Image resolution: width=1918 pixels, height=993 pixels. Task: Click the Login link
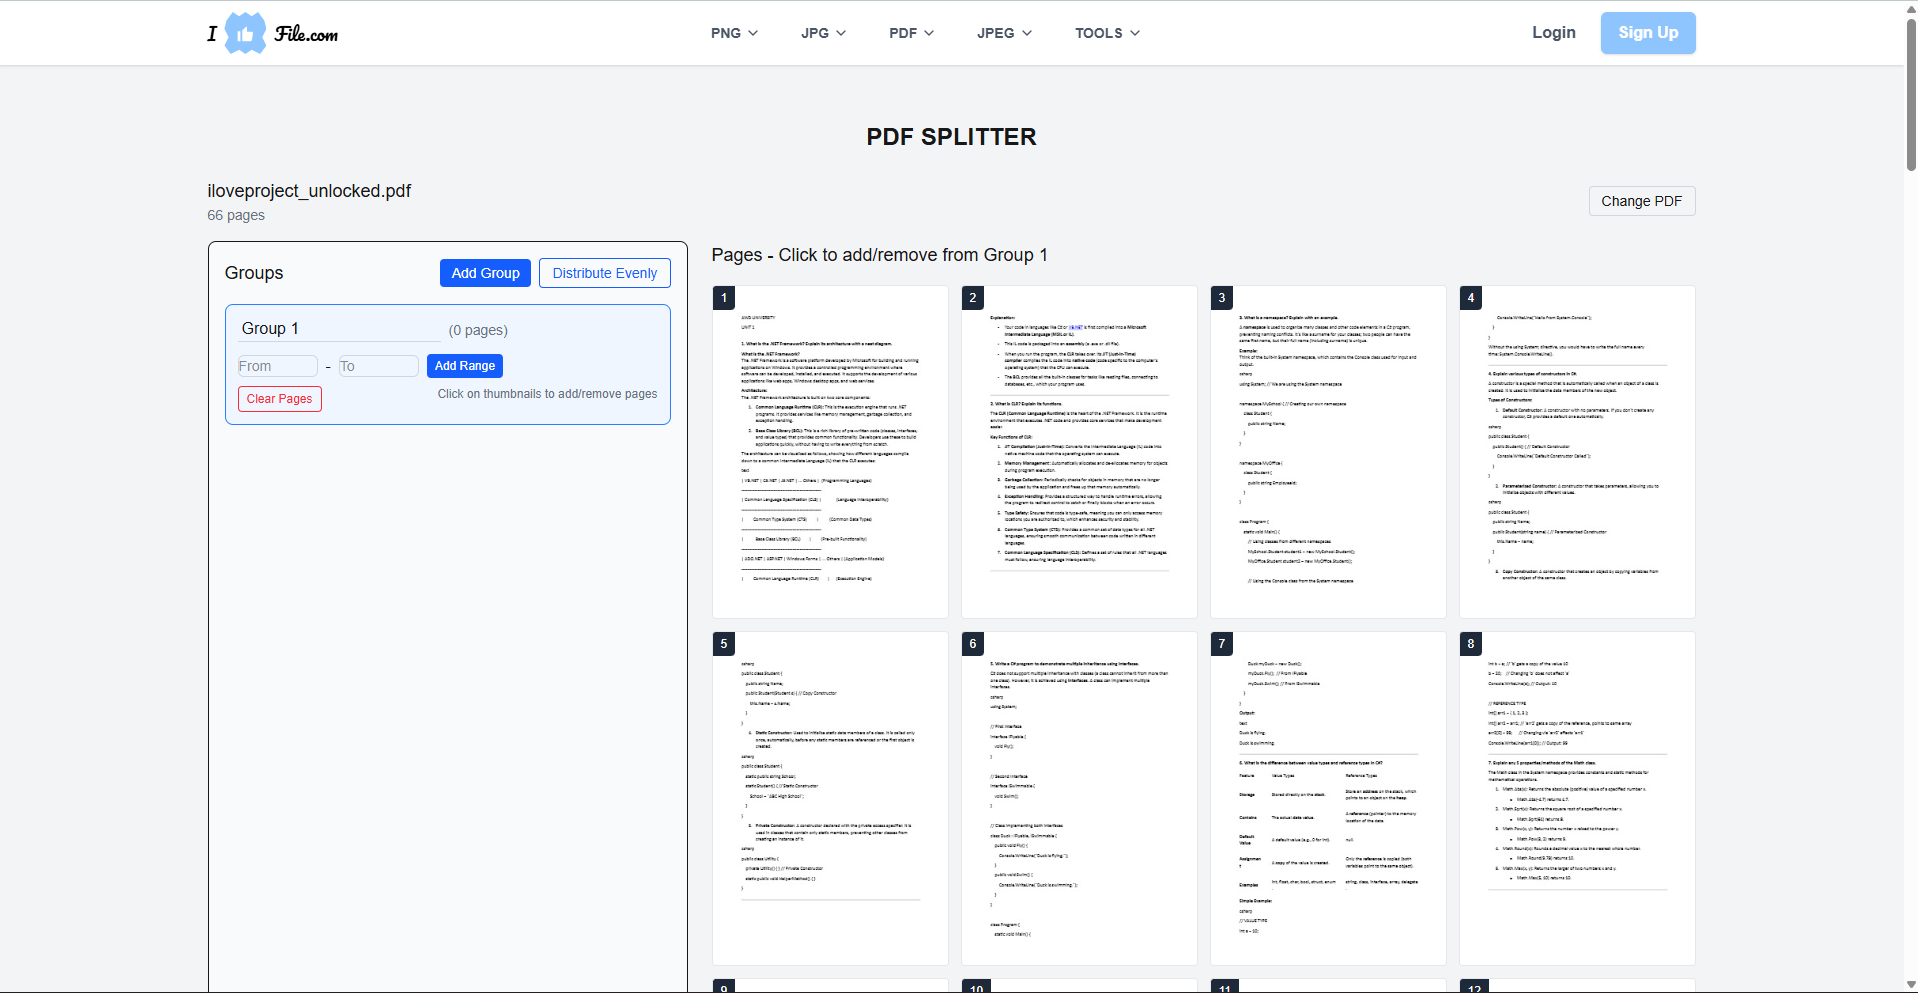(1552, 32)
